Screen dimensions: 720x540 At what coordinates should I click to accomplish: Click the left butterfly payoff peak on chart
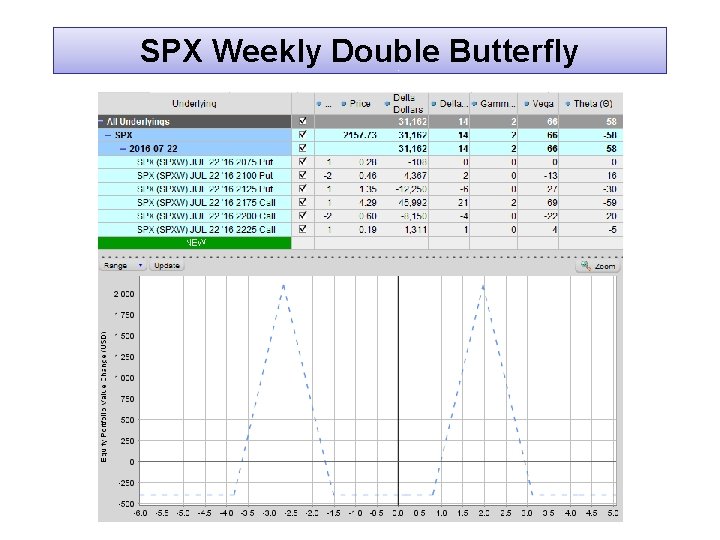click(x=284, y=287)
